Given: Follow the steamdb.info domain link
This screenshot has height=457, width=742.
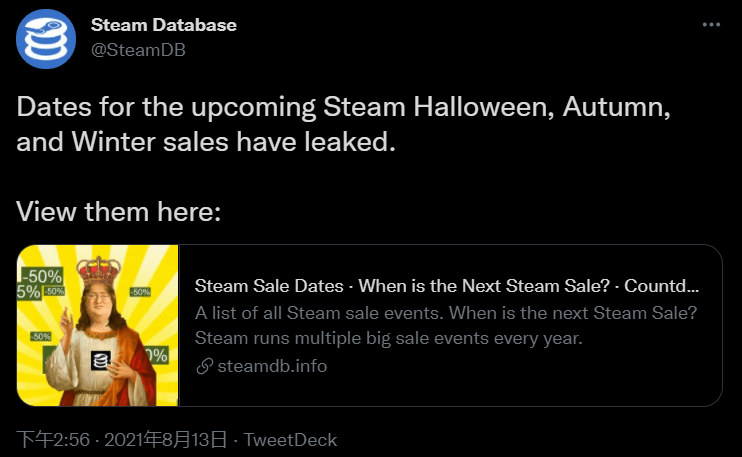Looking at the screenshot, I should [272, 366].
